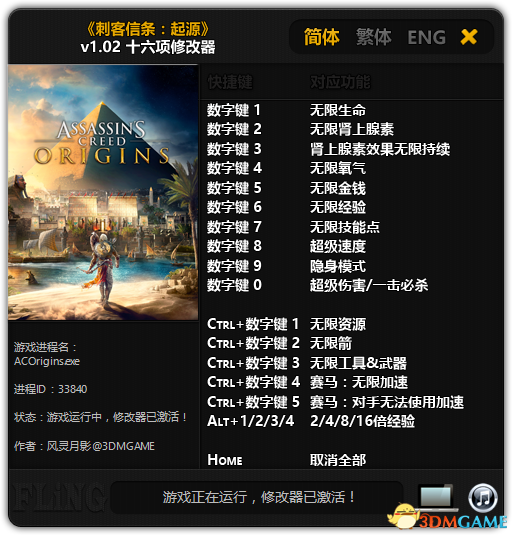Select the 超级速度 option
This screenshot has width=512, height=535.
point(338,246)
